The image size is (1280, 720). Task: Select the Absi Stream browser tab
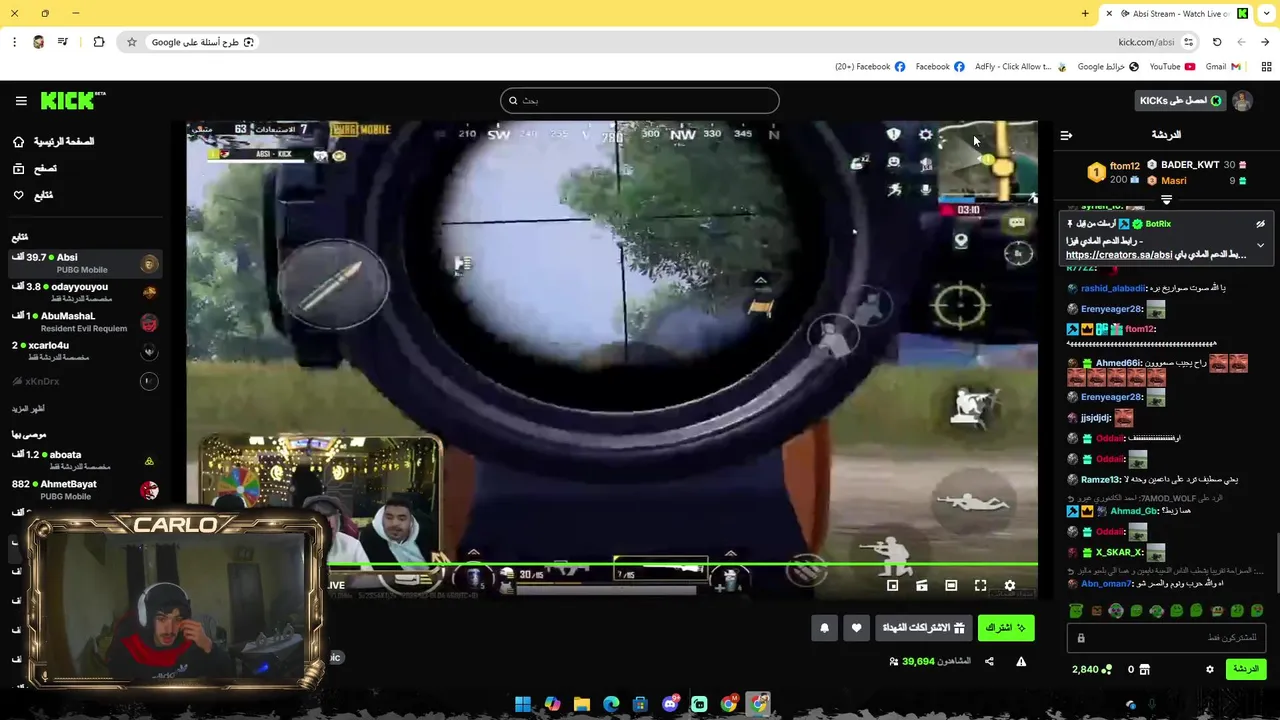click(x=1176, y=13)
